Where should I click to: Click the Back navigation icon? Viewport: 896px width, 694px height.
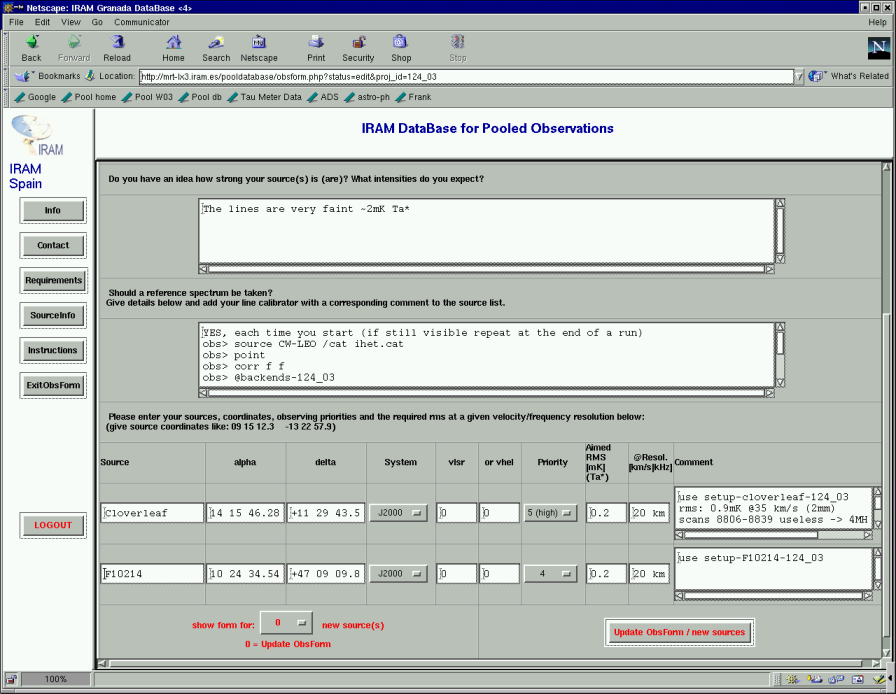coord(31,43)
